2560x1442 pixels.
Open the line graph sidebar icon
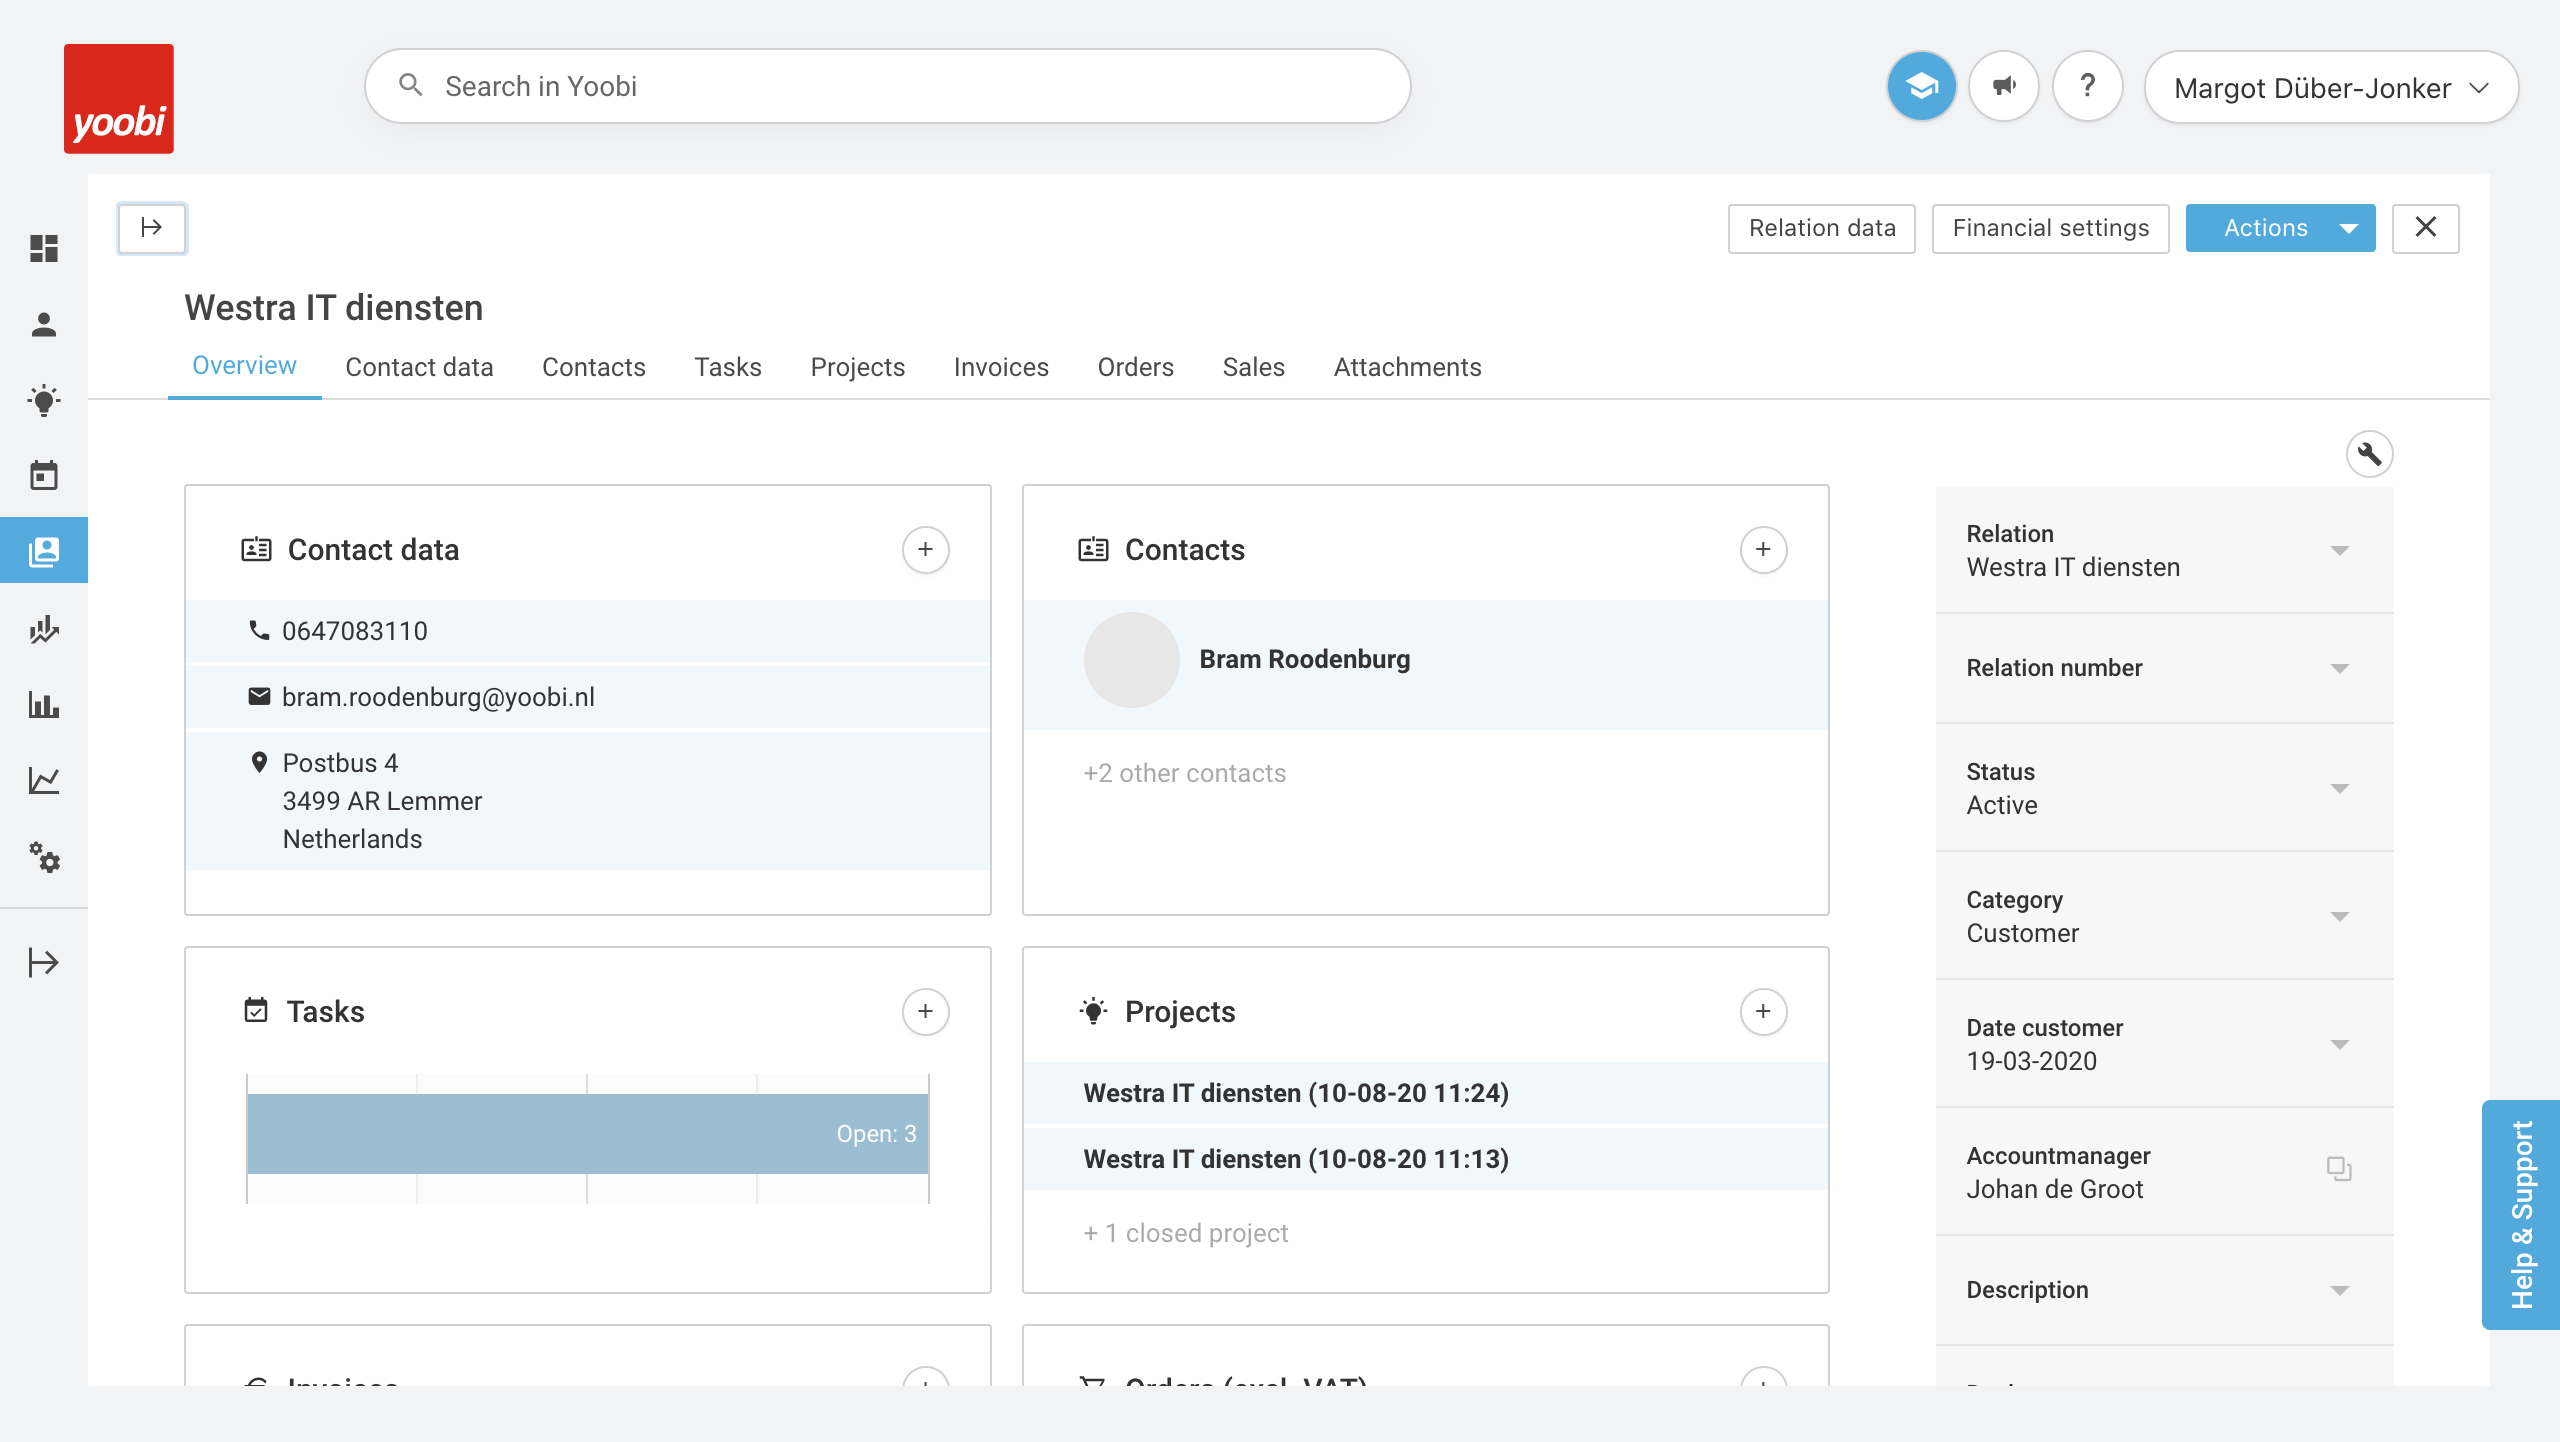click(x=44, y=780)
